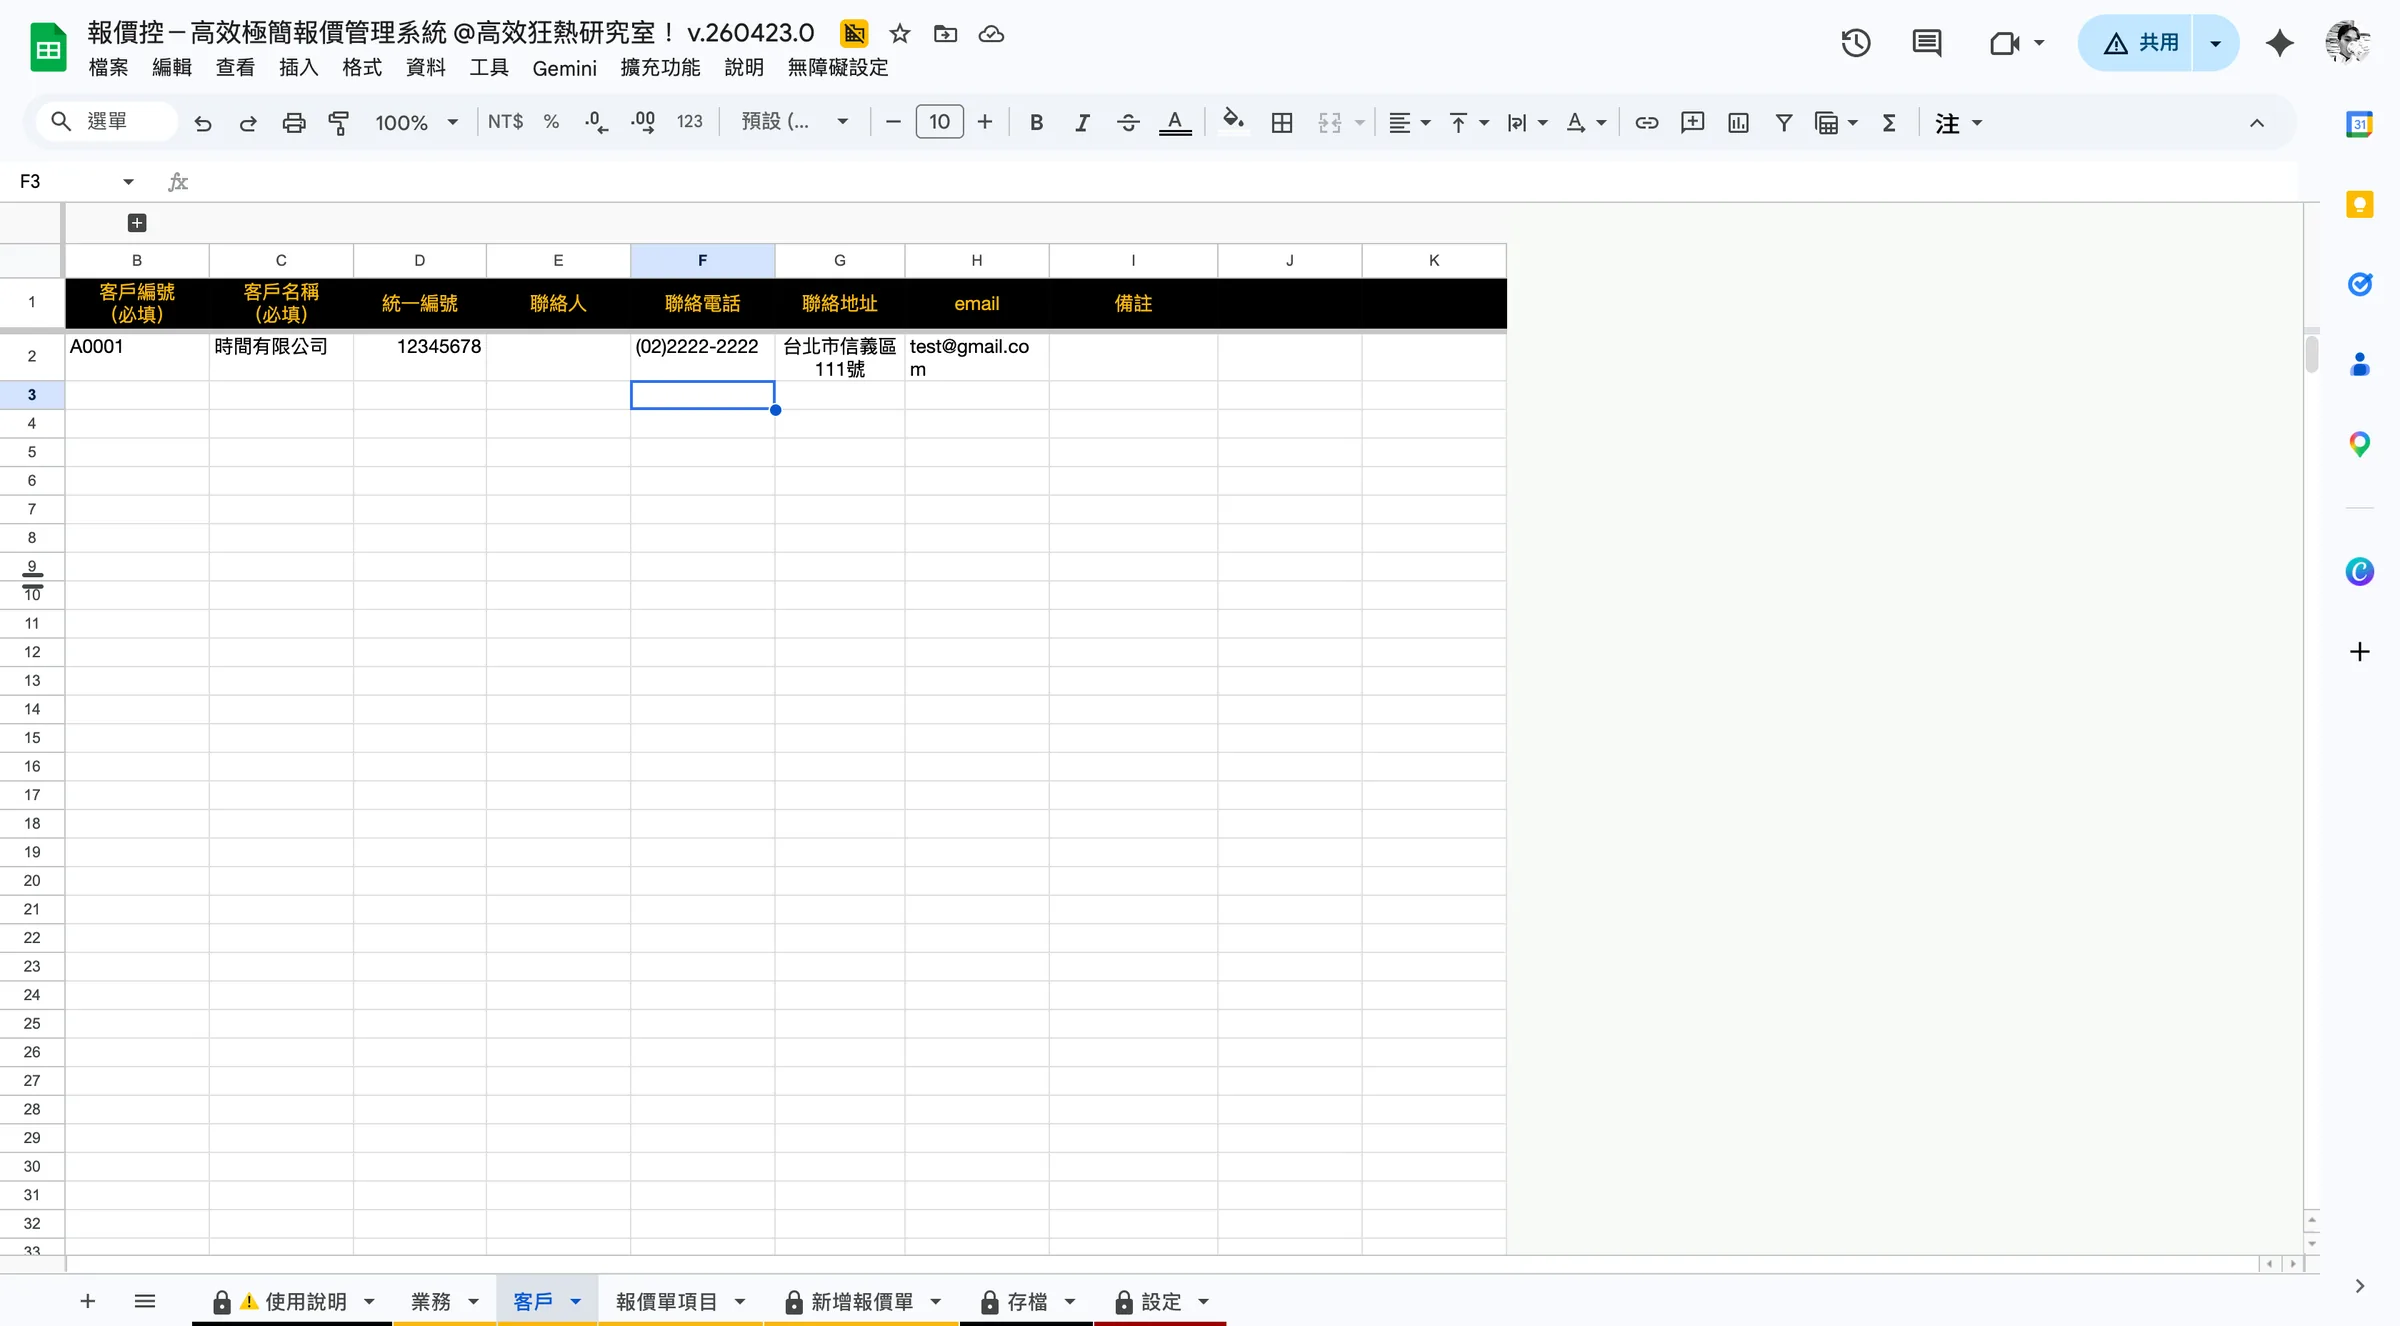Toggle bold formatting

(1036, 123)
